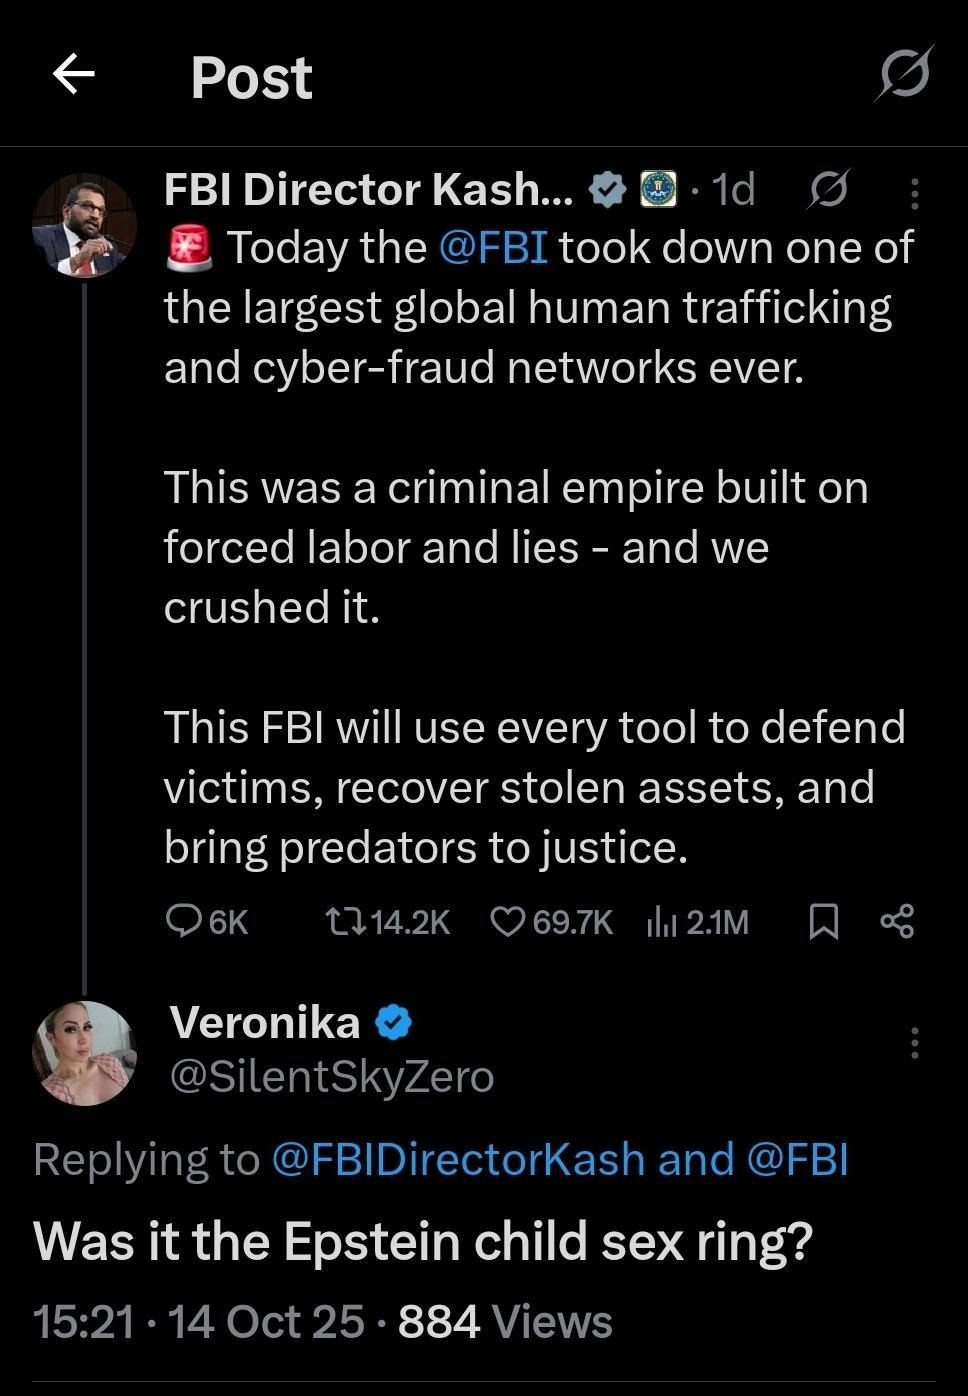Open more options on FBI Director post
The width and height of the screenshot is (968, 1396).
914,194
